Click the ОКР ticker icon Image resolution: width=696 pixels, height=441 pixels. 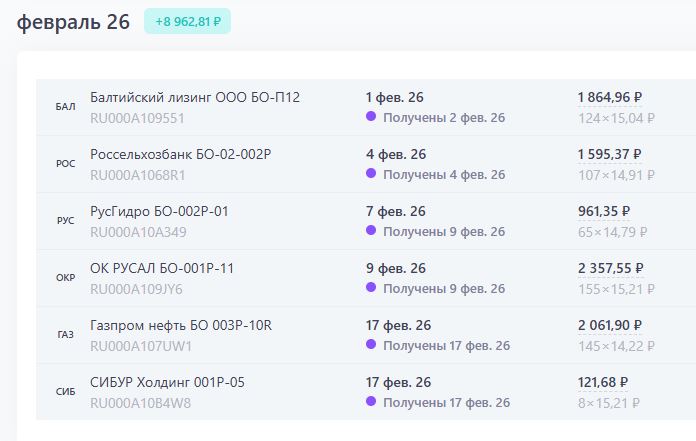point(65,278)
